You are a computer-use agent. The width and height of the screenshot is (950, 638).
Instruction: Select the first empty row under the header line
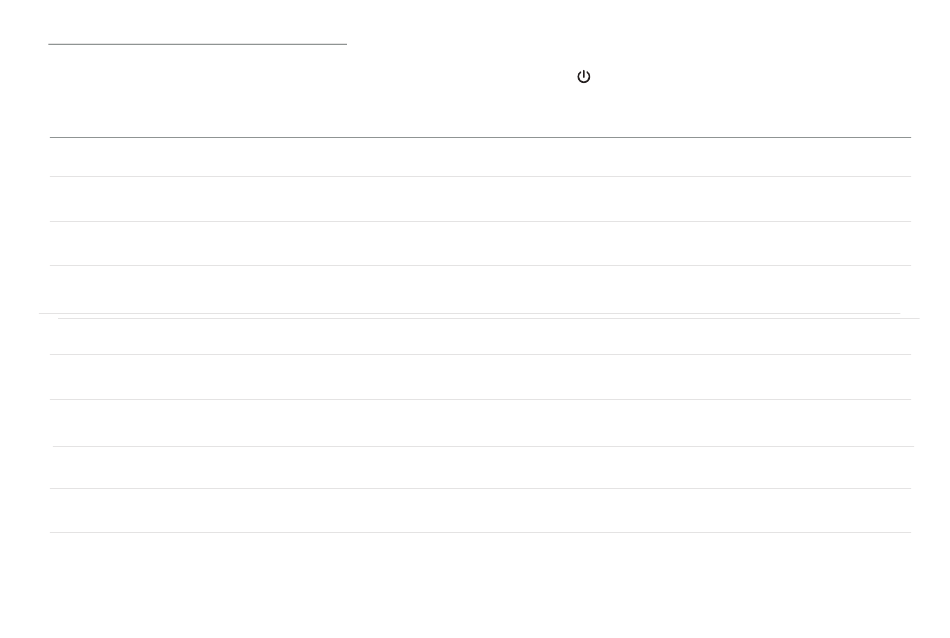coord(480,158)
